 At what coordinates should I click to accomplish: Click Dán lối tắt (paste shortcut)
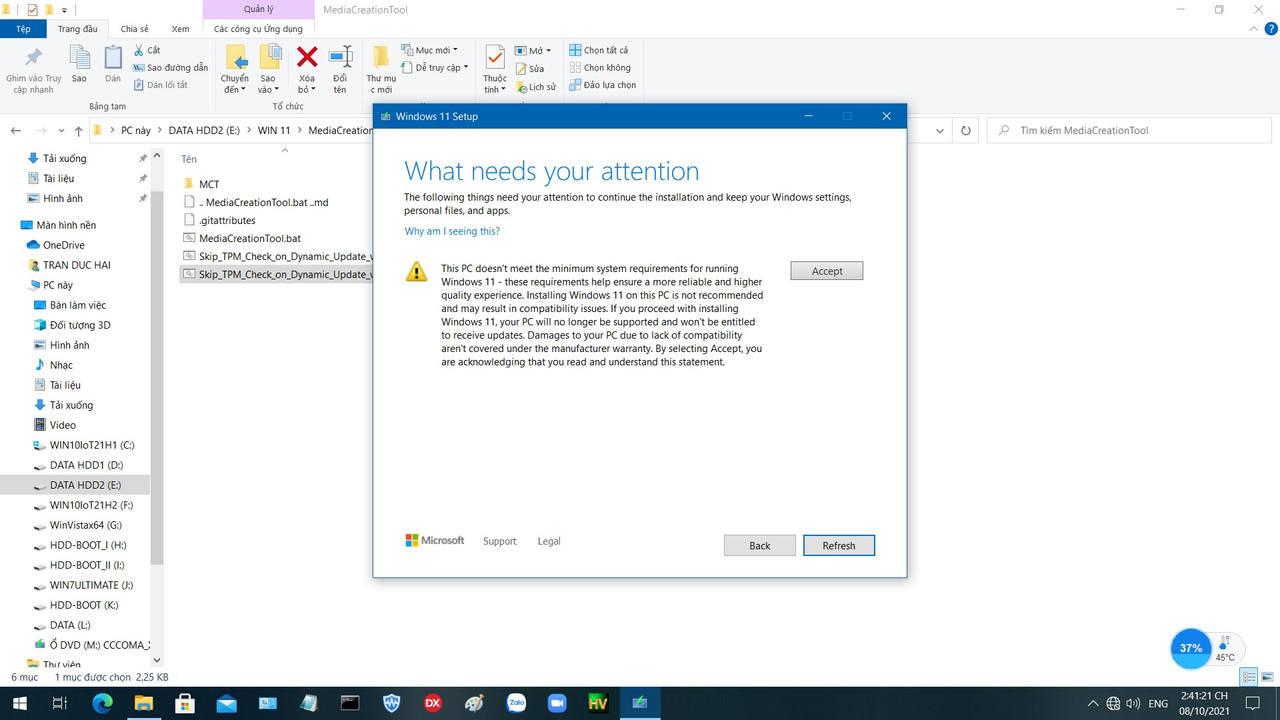coord(160,85)
